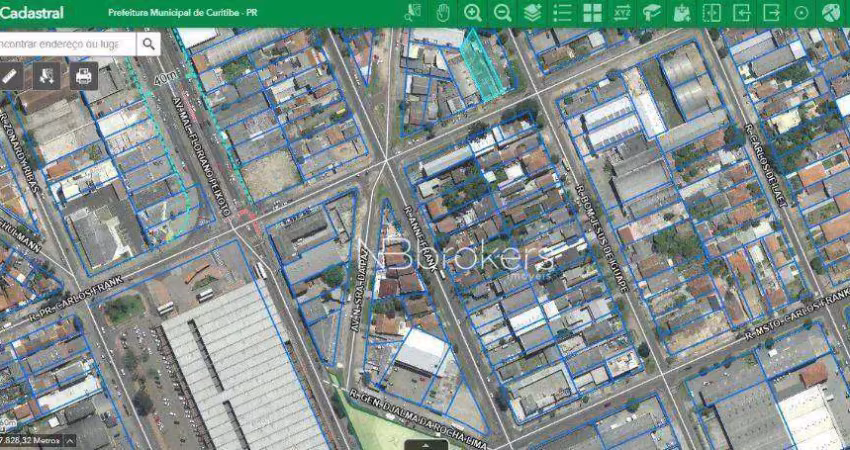850x450 pixels.
Task: Focus the address search field
Action: [x=65, y=44]
